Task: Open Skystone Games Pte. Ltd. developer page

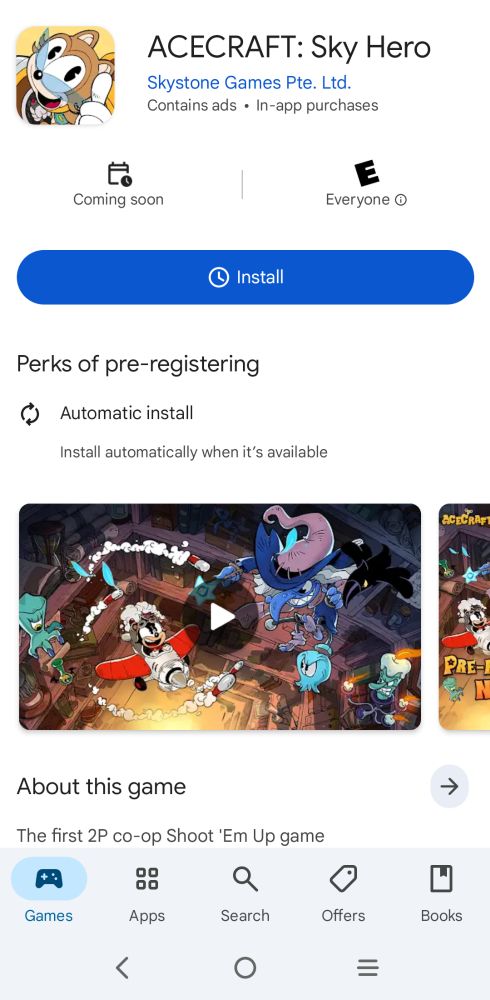Action: (x=249, y=82)
